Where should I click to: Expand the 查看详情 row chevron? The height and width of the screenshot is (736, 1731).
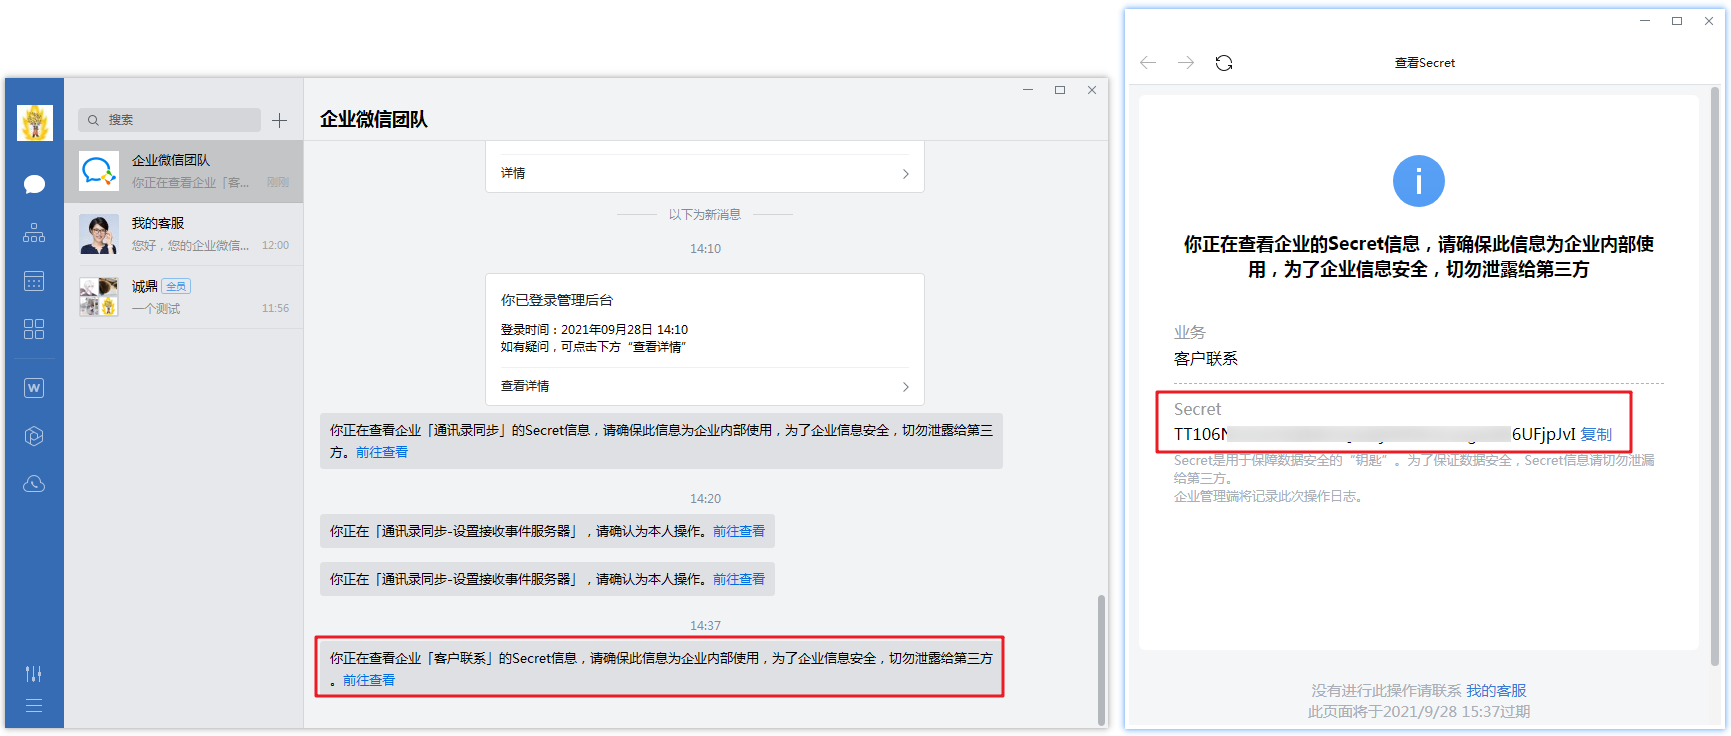(x=905, y=386)
